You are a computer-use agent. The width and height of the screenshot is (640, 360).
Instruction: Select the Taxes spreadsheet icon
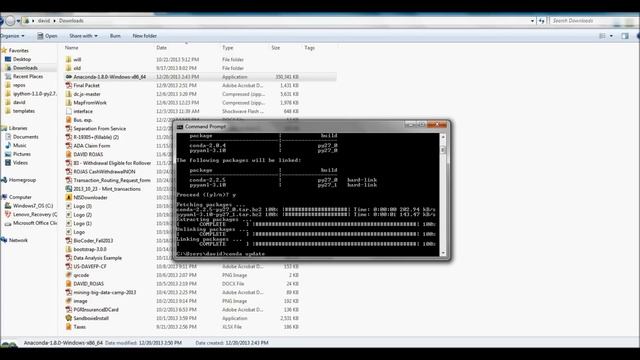69,327
